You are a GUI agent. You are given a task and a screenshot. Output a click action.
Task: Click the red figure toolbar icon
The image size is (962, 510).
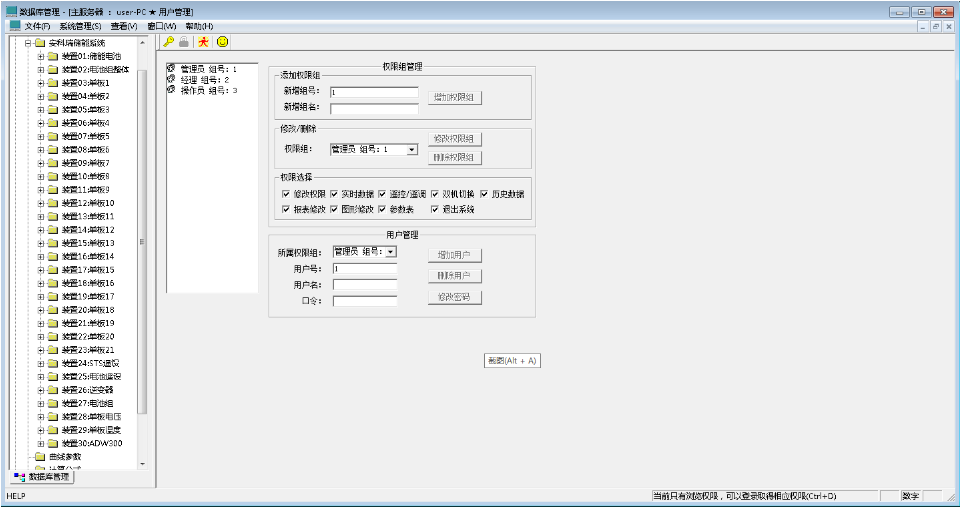pos(203,42)
